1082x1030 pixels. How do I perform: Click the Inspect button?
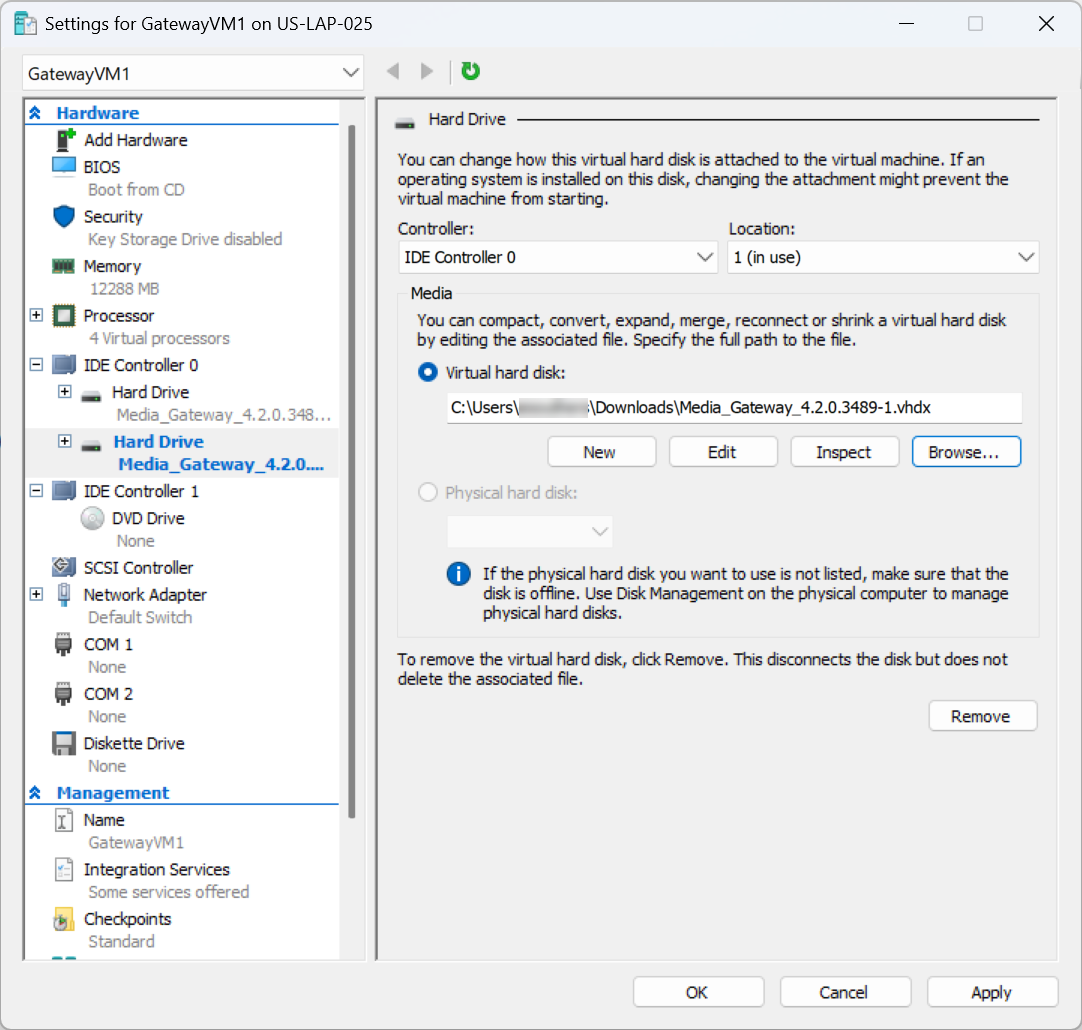pyautogui.click(x=844, y=452)
